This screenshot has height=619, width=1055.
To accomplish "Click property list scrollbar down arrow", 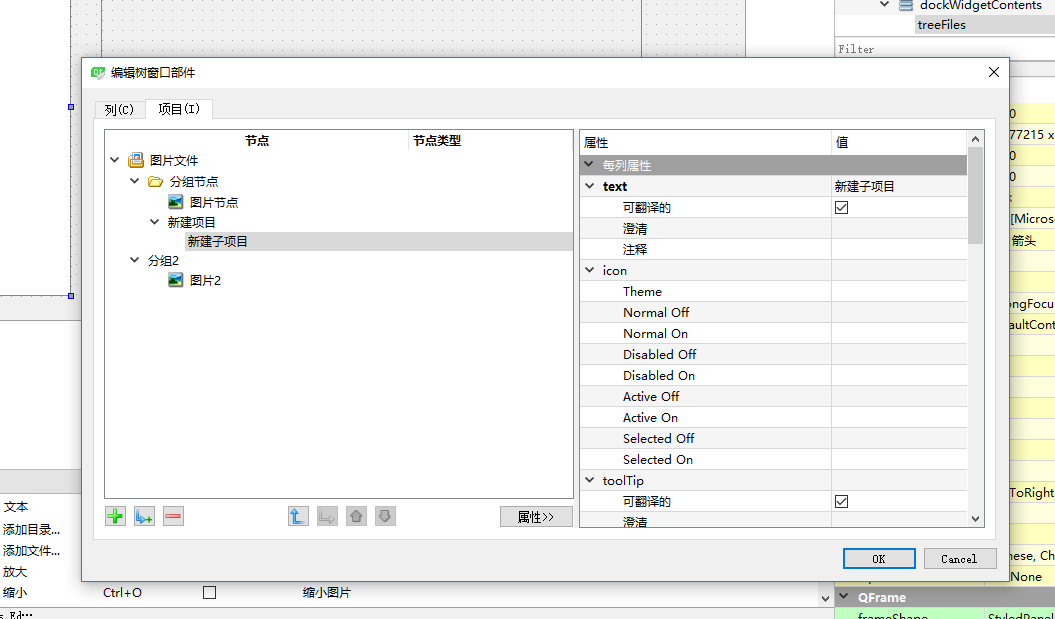I will 976,519.
